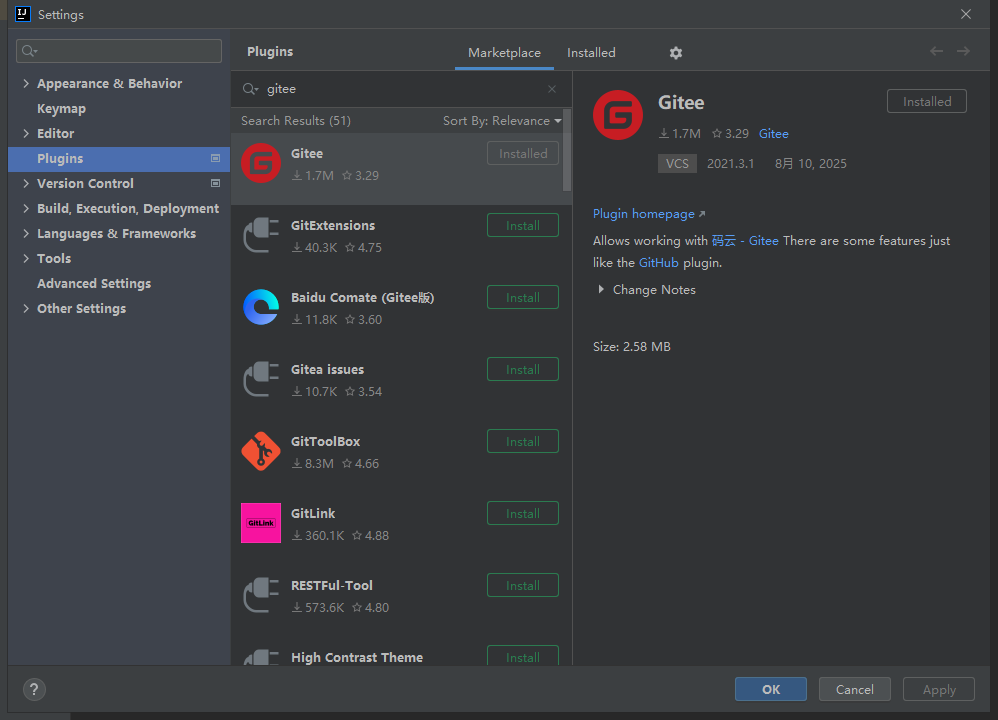Click the GitExtensions plug icon
998x720 pixels.
pyautogui.click(x=261, y=235)
